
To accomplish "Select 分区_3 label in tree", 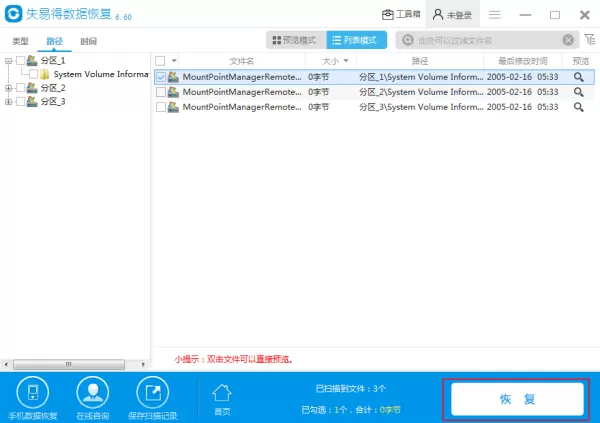I will click(53, 101).
